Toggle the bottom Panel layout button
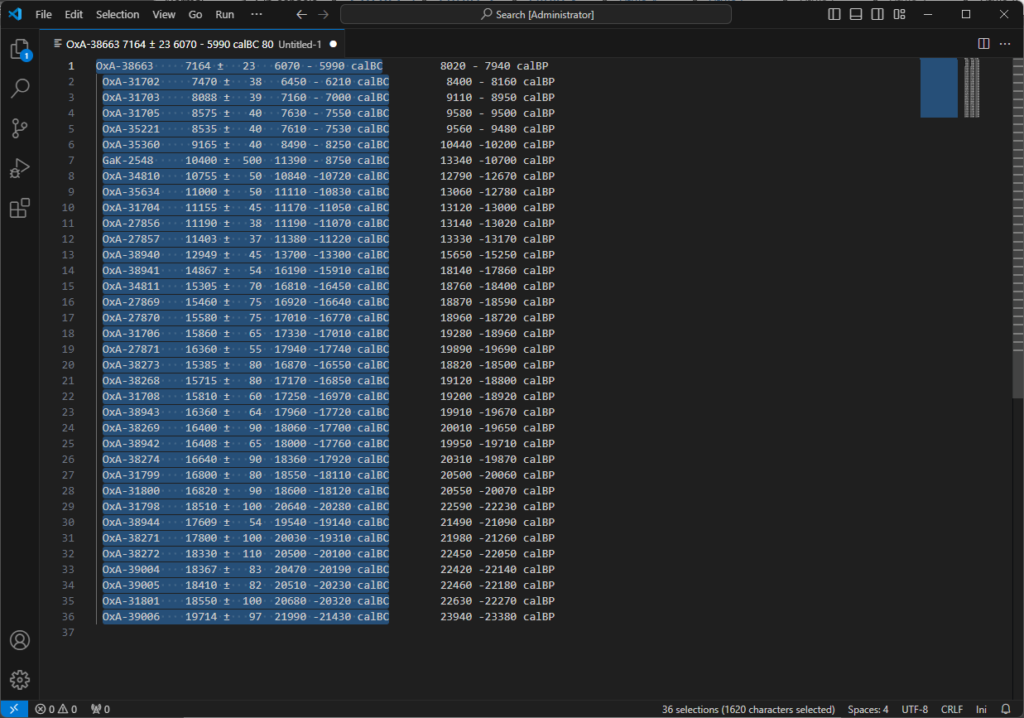Screen dimensions: 1024x718 coord(856,15)
